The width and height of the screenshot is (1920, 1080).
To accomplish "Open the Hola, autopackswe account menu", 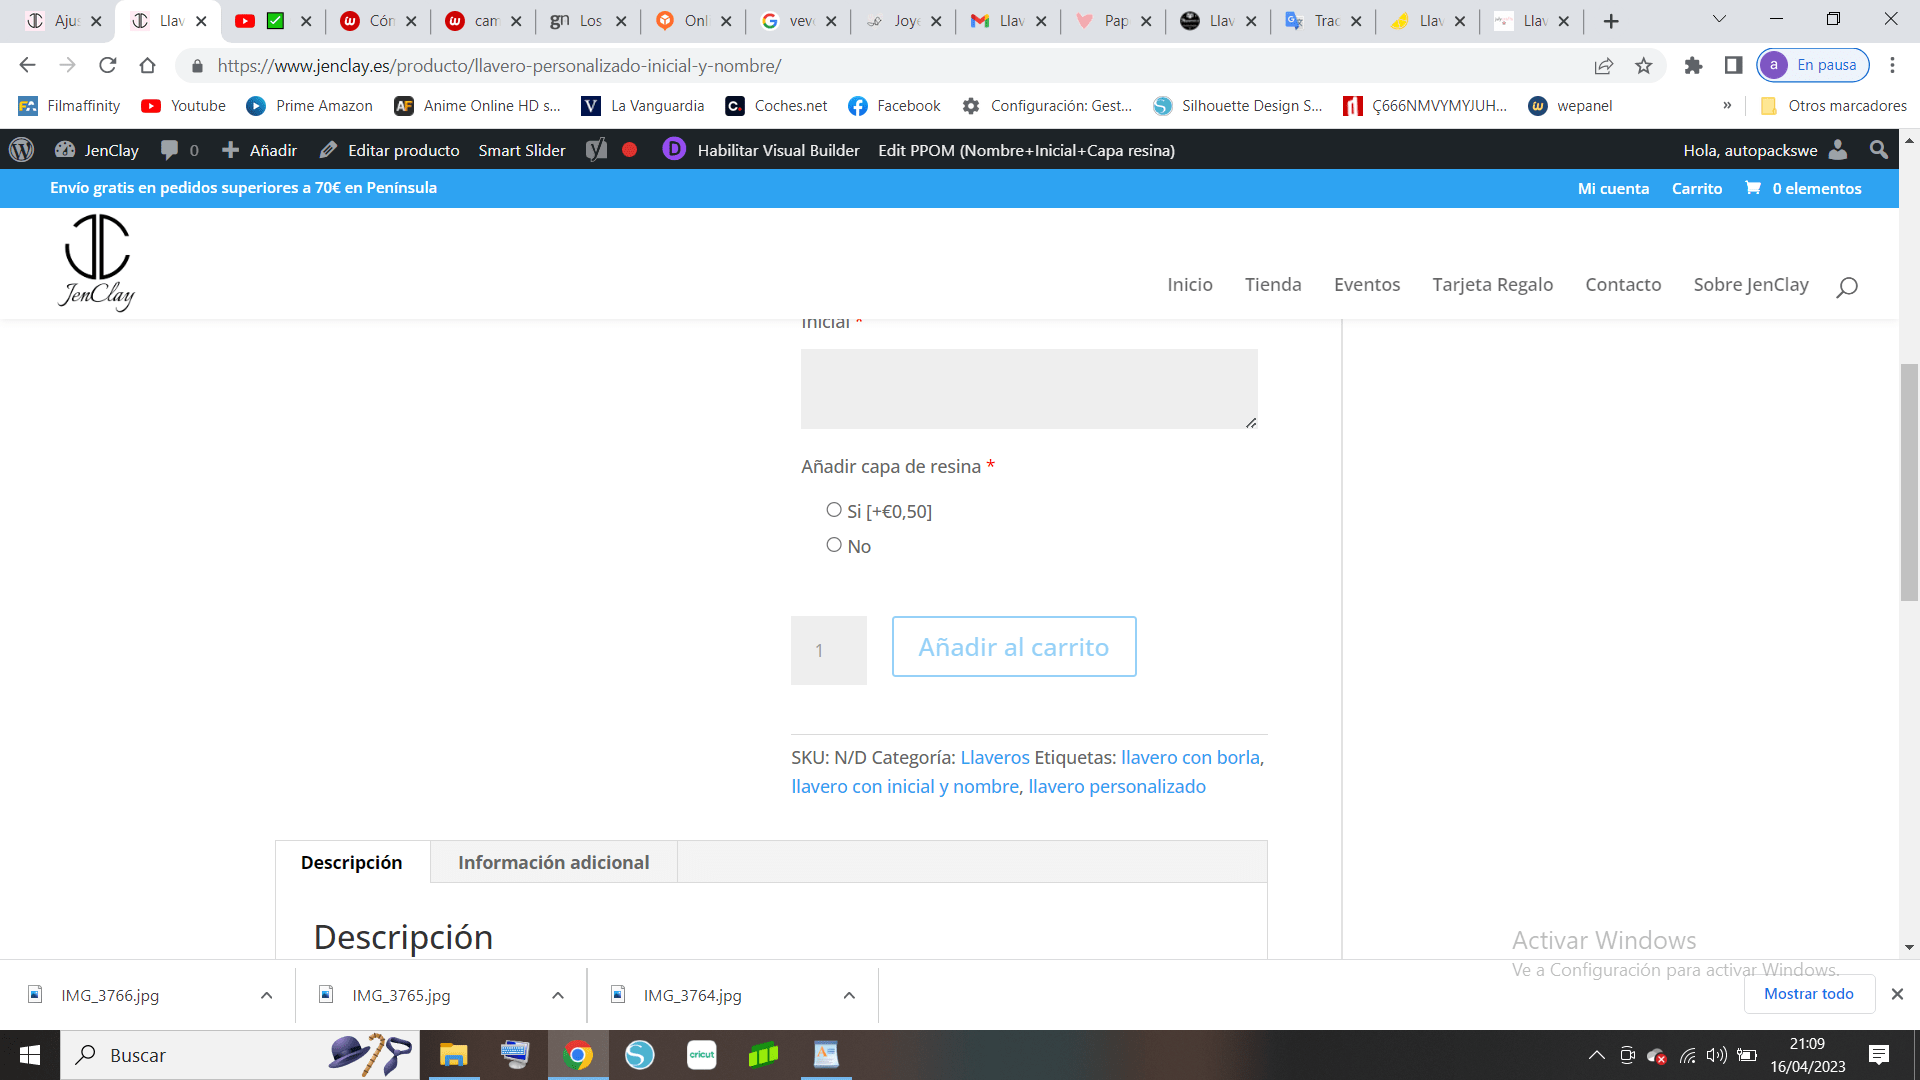I will click(1765, 150).
